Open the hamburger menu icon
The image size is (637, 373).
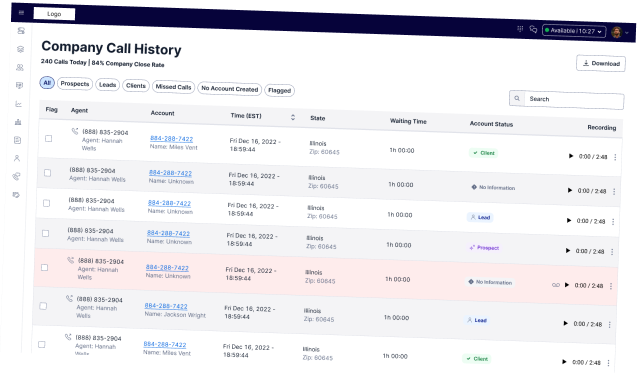(x=22, y=13)
